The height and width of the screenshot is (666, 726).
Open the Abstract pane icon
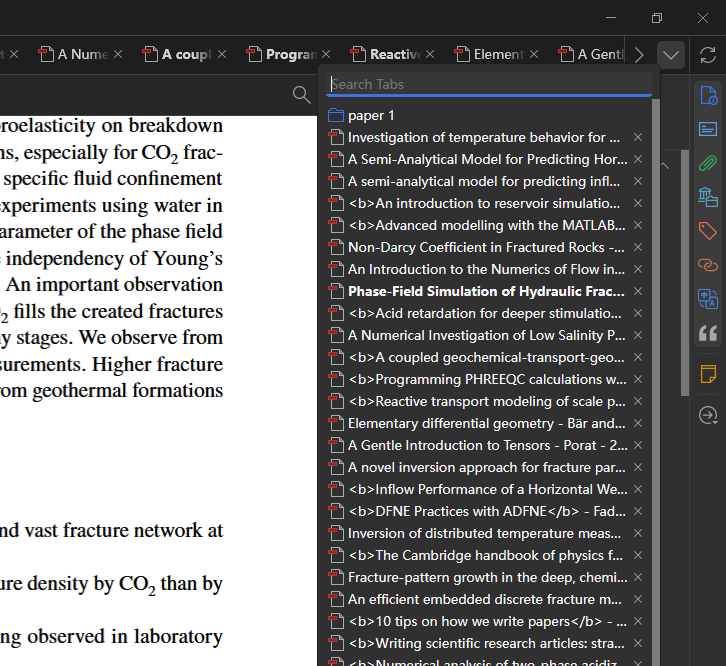coord(708,129)
